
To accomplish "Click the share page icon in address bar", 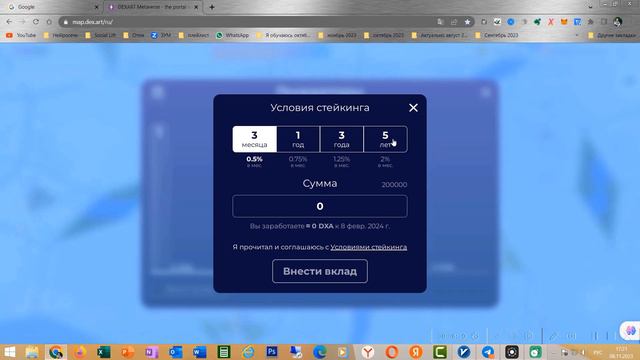I will (454, 22).
